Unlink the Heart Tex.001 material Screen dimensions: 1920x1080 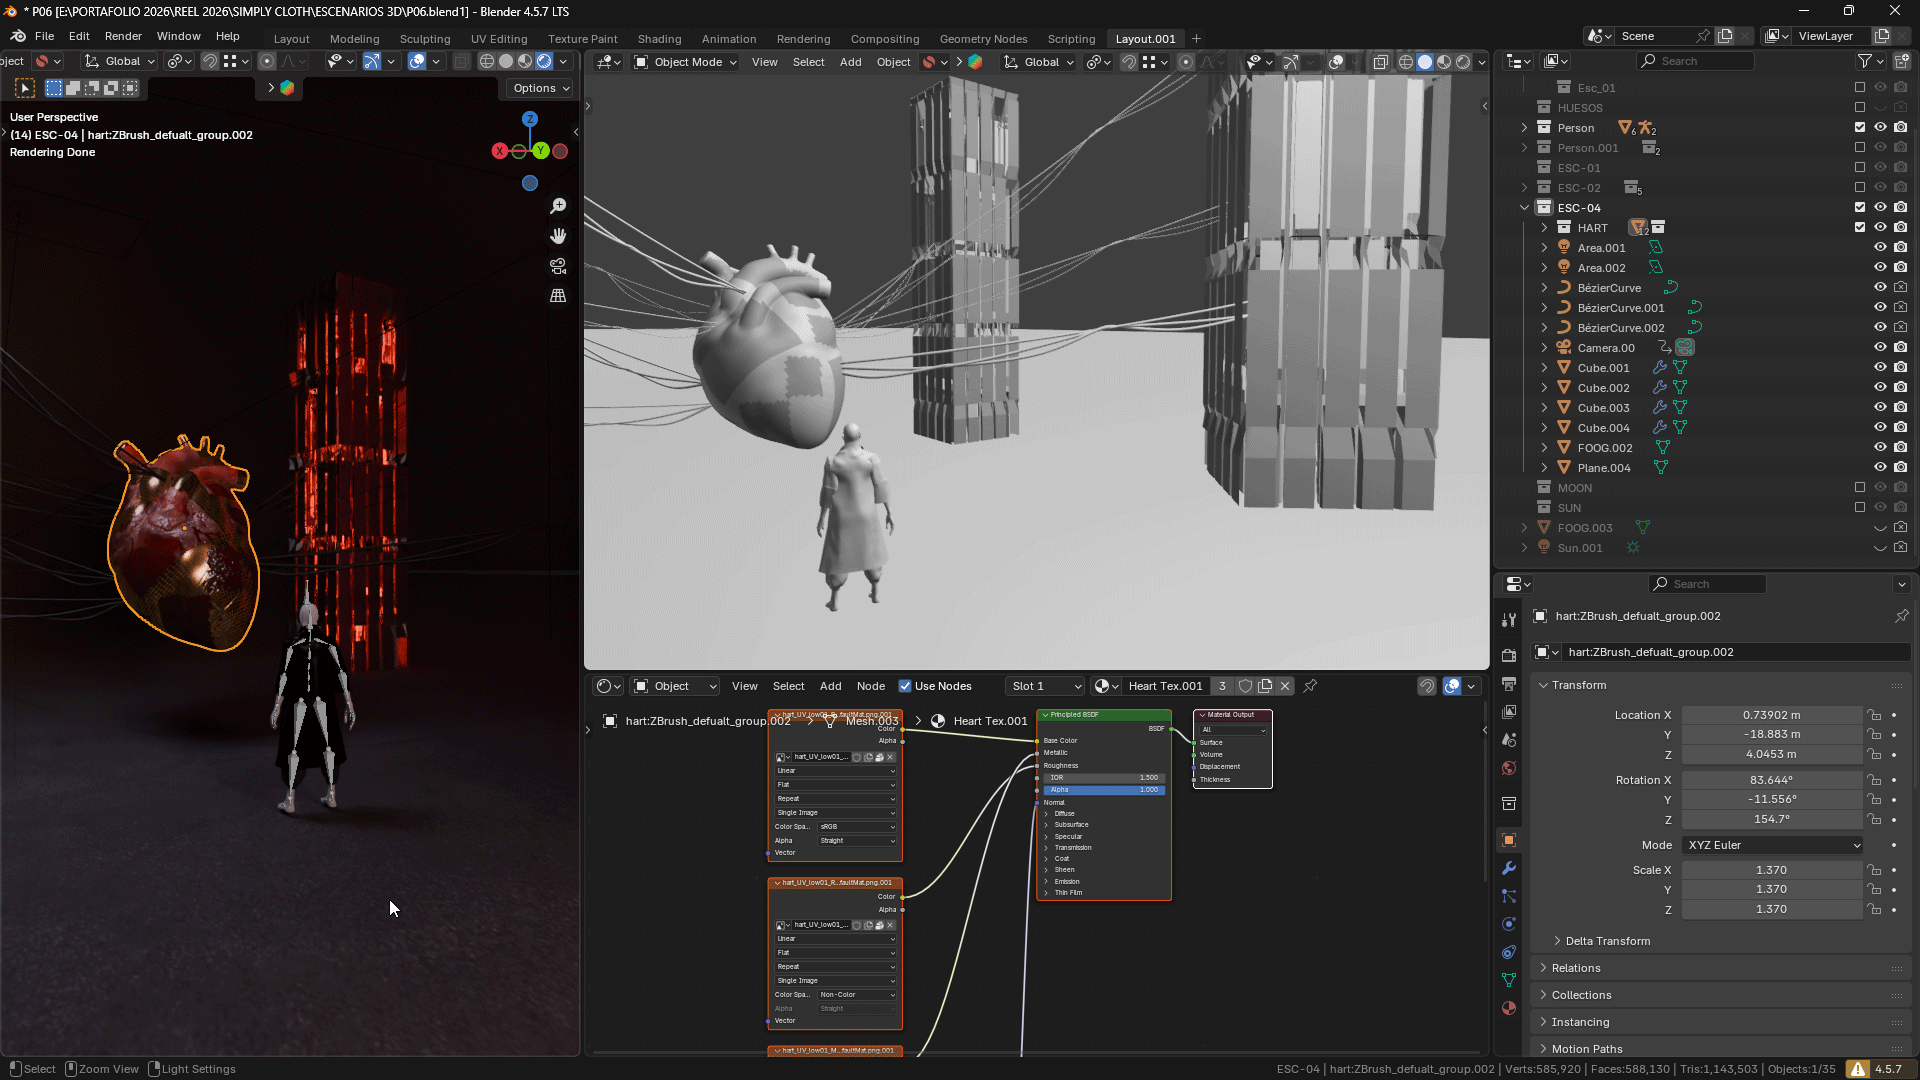(x=1285, y=686)
